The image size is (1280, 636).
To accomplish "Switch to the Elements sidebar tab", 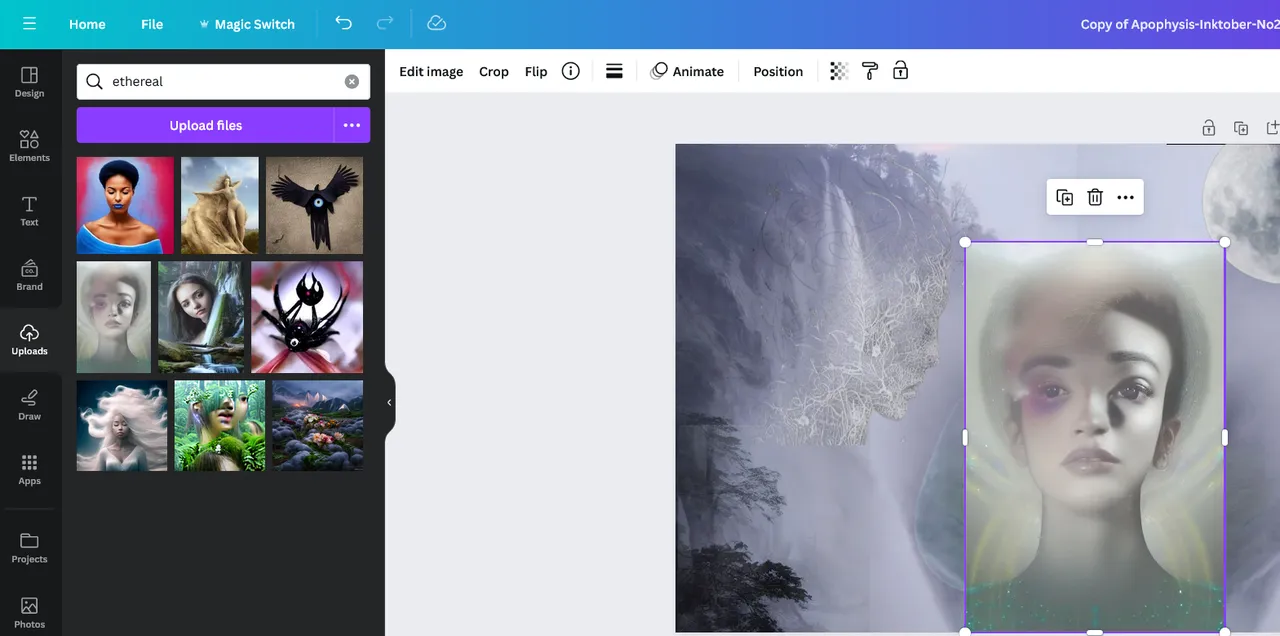I will coord(29,145).
